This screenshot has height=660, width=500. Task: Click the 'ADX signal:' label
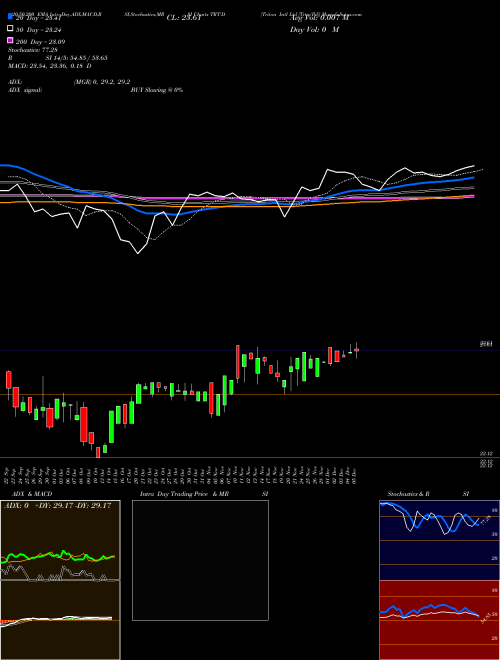coord(25,90)
